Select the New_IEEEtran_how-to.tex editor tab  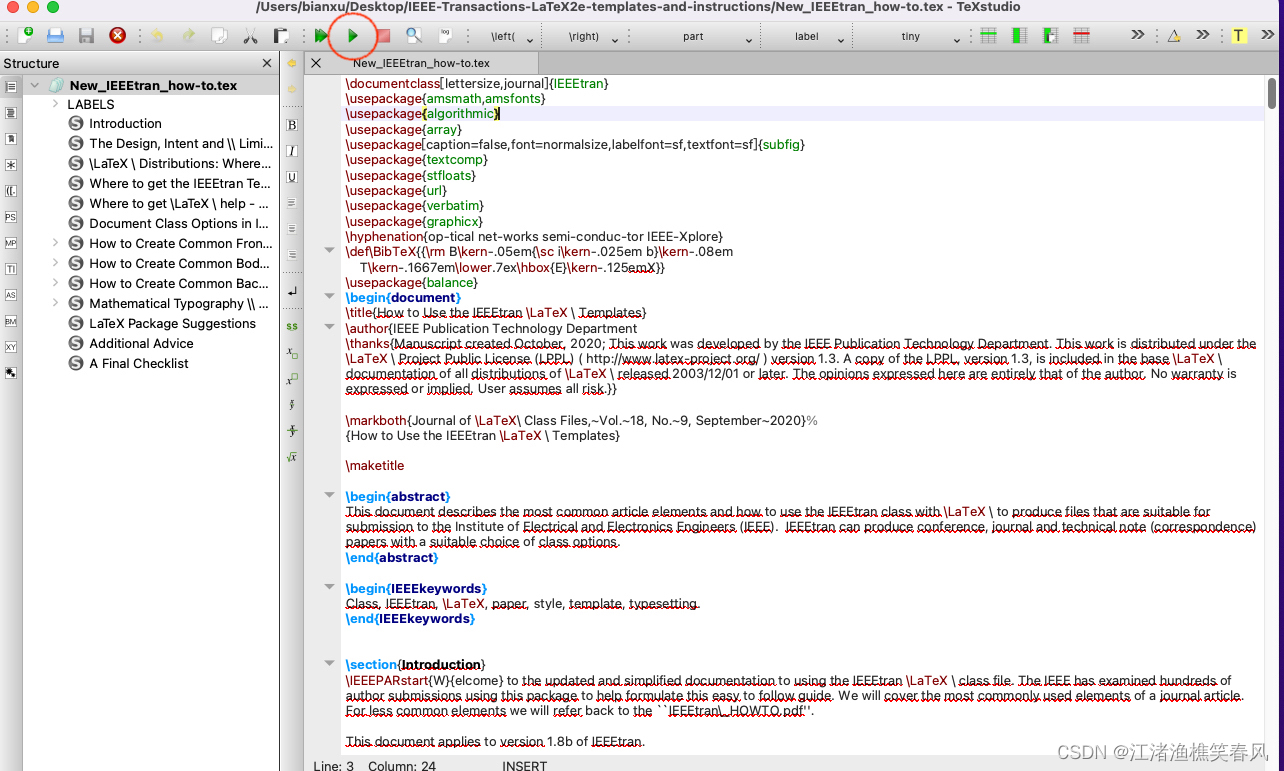click(x=421, y=63)
